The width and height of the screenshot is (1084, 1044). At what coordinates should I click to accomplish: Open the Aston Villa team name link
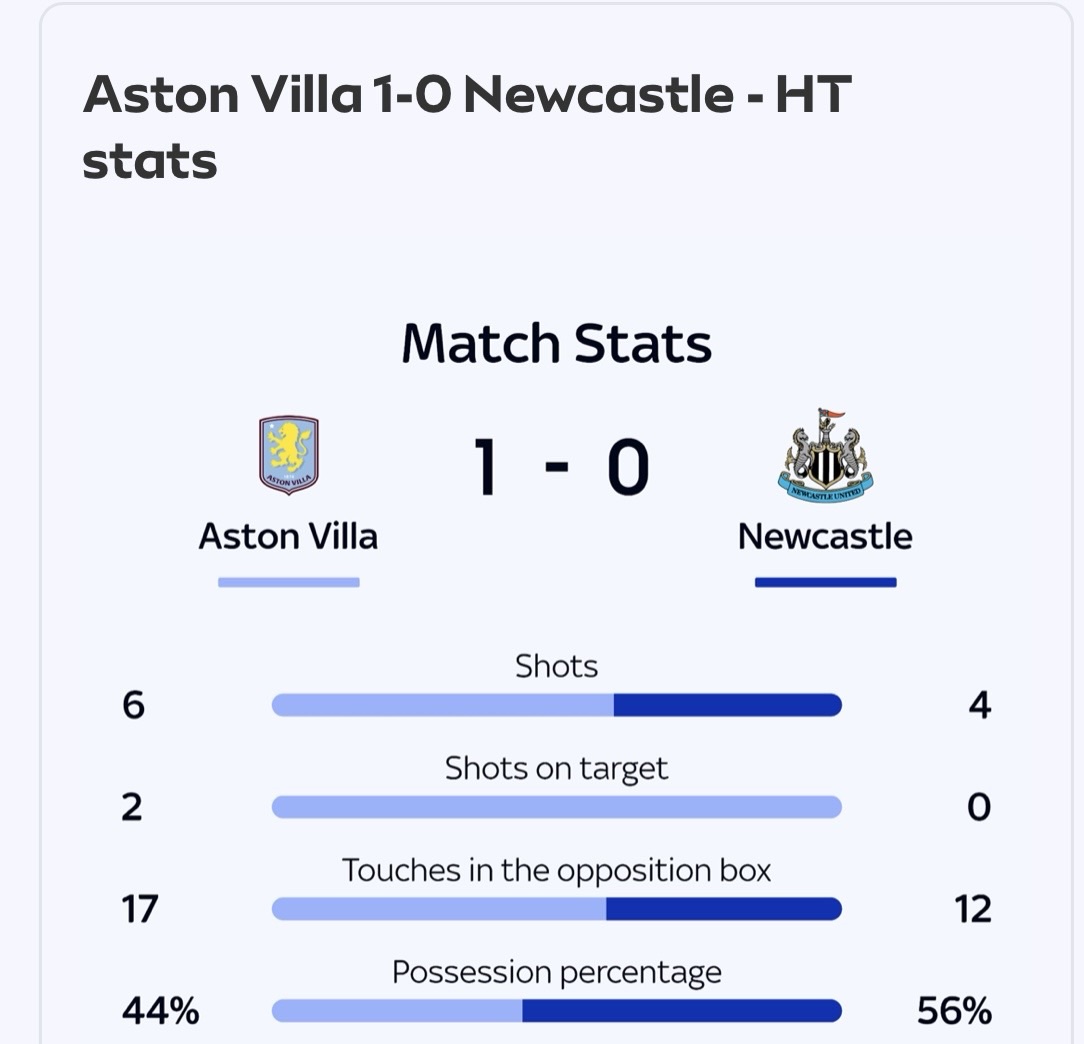[288, 537]
